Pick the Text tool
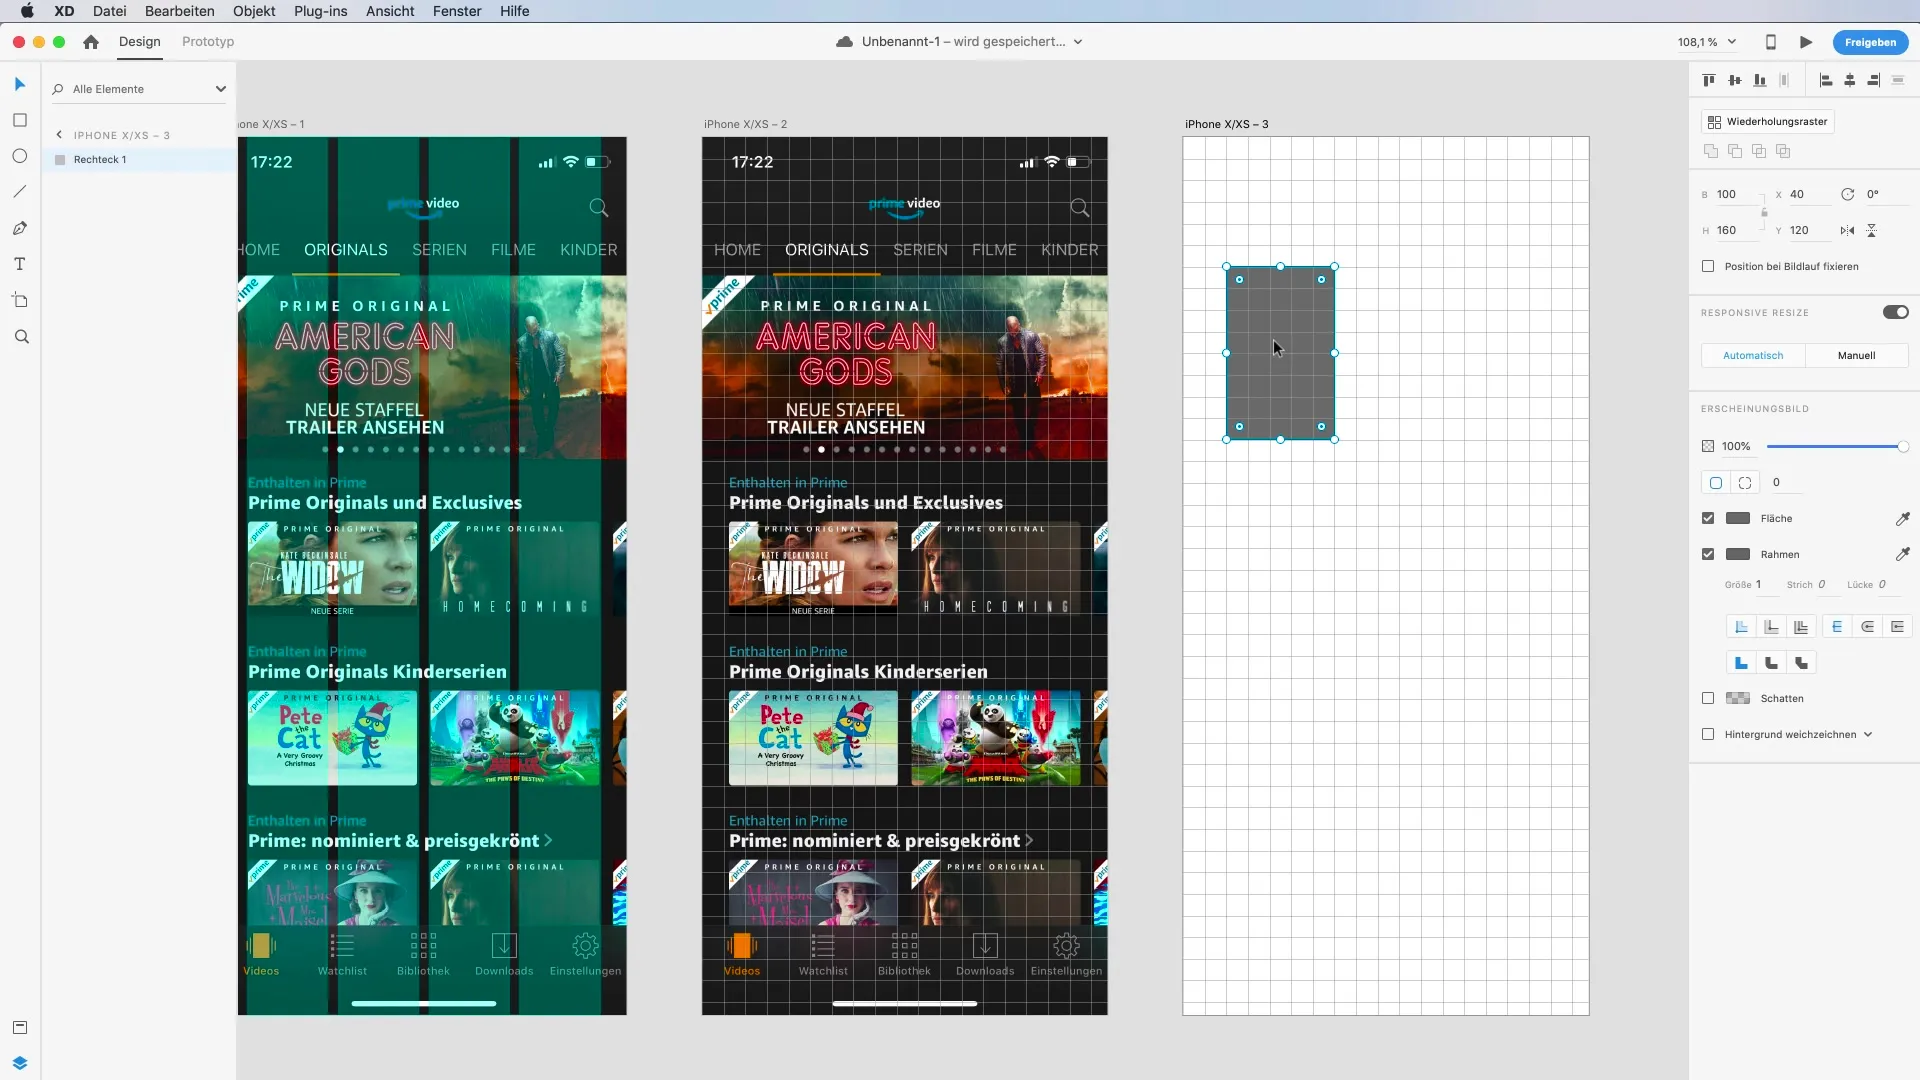 [19, 264]
